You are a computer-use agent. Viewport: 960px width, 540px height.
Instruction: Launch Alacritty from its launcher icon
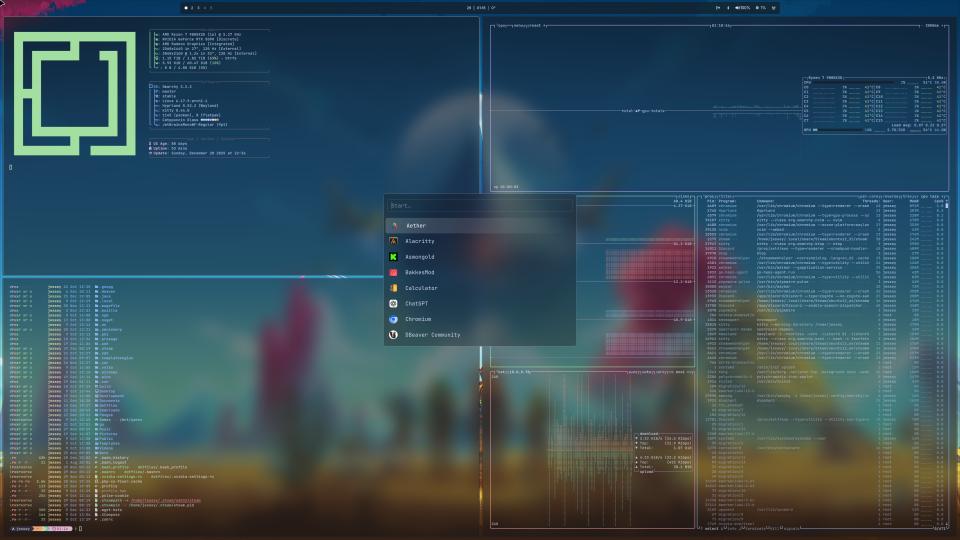(394, 241)
